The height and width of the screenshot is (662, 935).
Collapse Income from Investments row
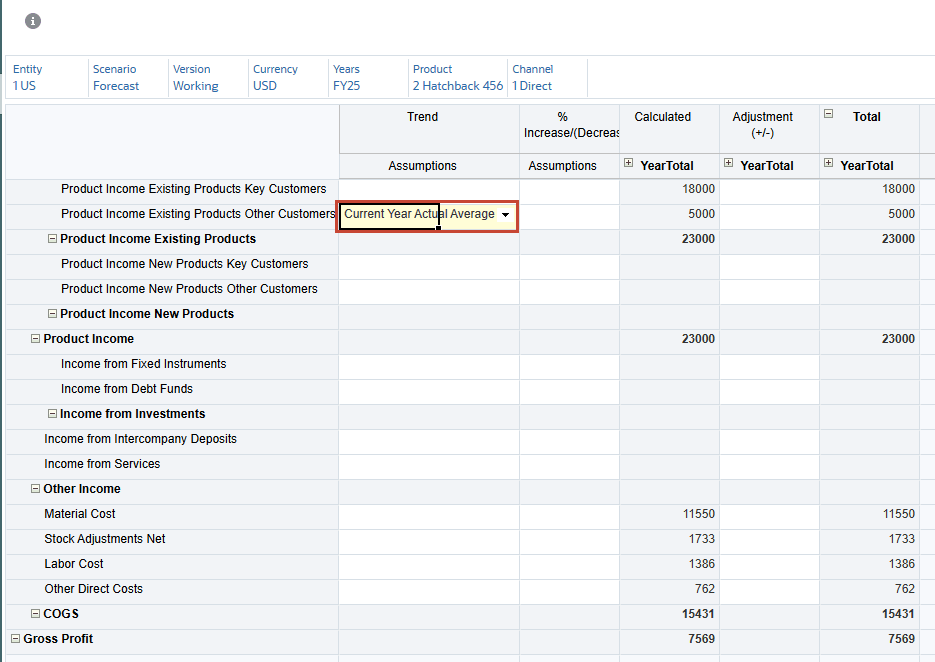[52, 414]
